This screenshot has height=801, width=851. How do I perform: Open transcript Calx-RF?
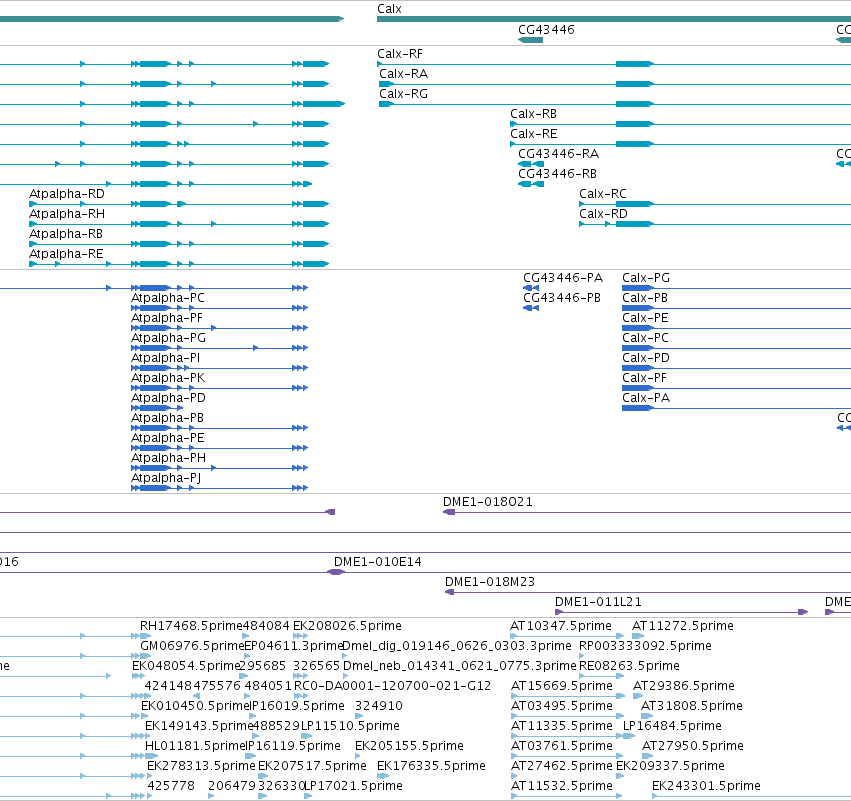tap(400, 54)
